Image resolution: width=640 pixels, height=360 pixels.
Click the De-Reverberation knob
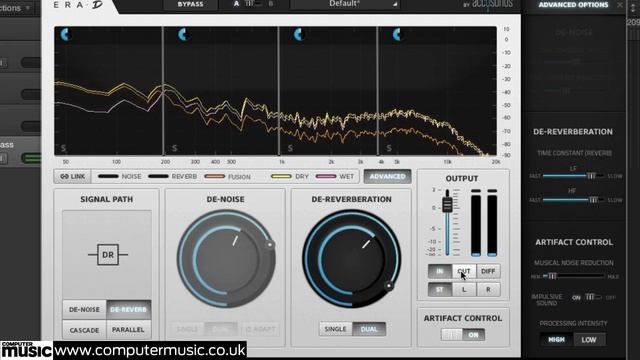pos(352,259)
